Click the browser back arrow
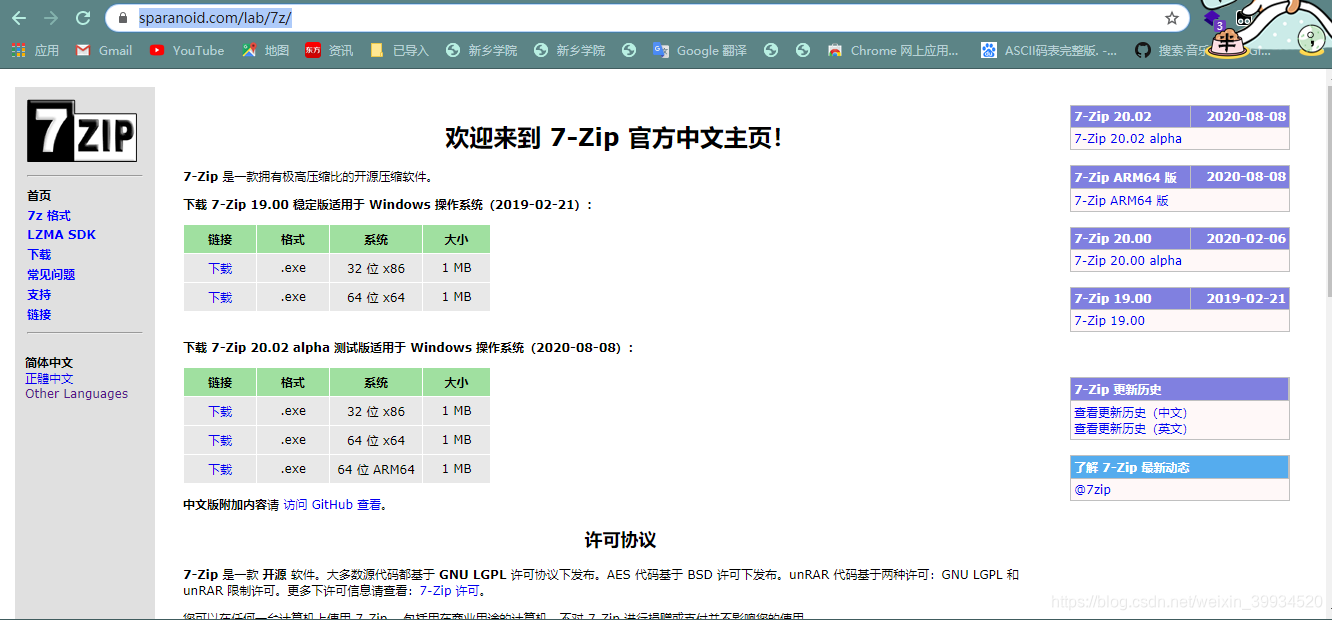1332x620 pixels. click(19, 18)
